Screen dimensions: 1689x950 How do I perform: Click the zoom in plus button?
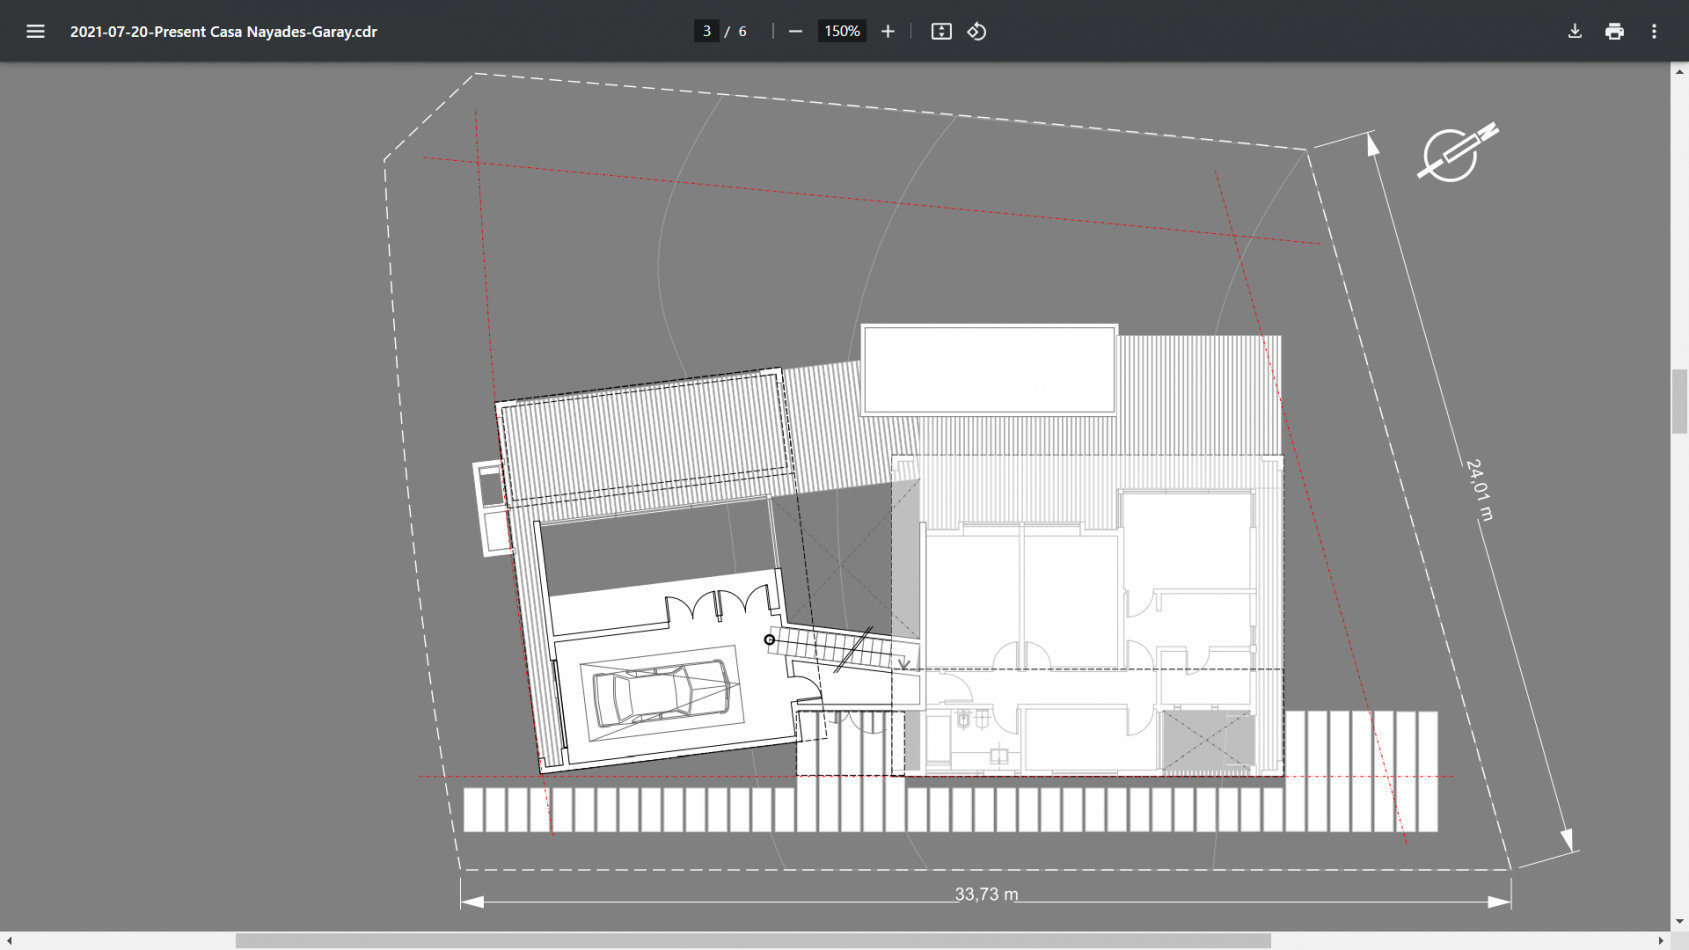887,31
